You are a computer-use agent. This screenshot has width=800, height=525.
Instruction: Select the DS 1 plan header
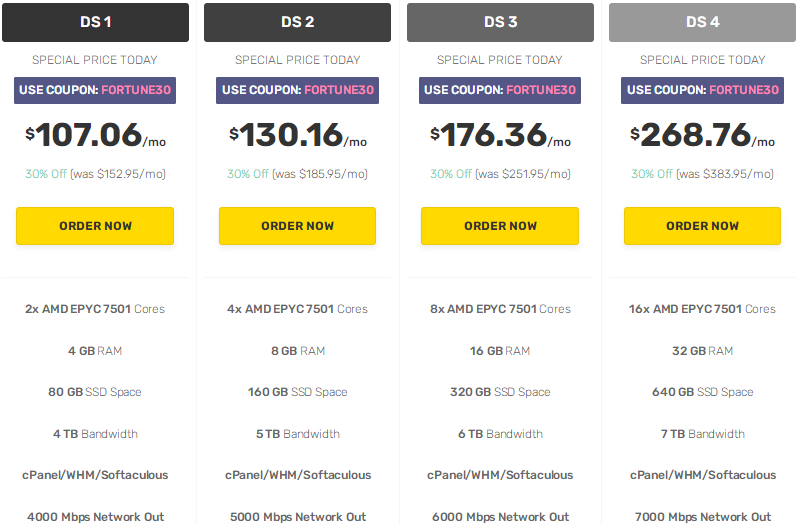click(x=95, y=22)
